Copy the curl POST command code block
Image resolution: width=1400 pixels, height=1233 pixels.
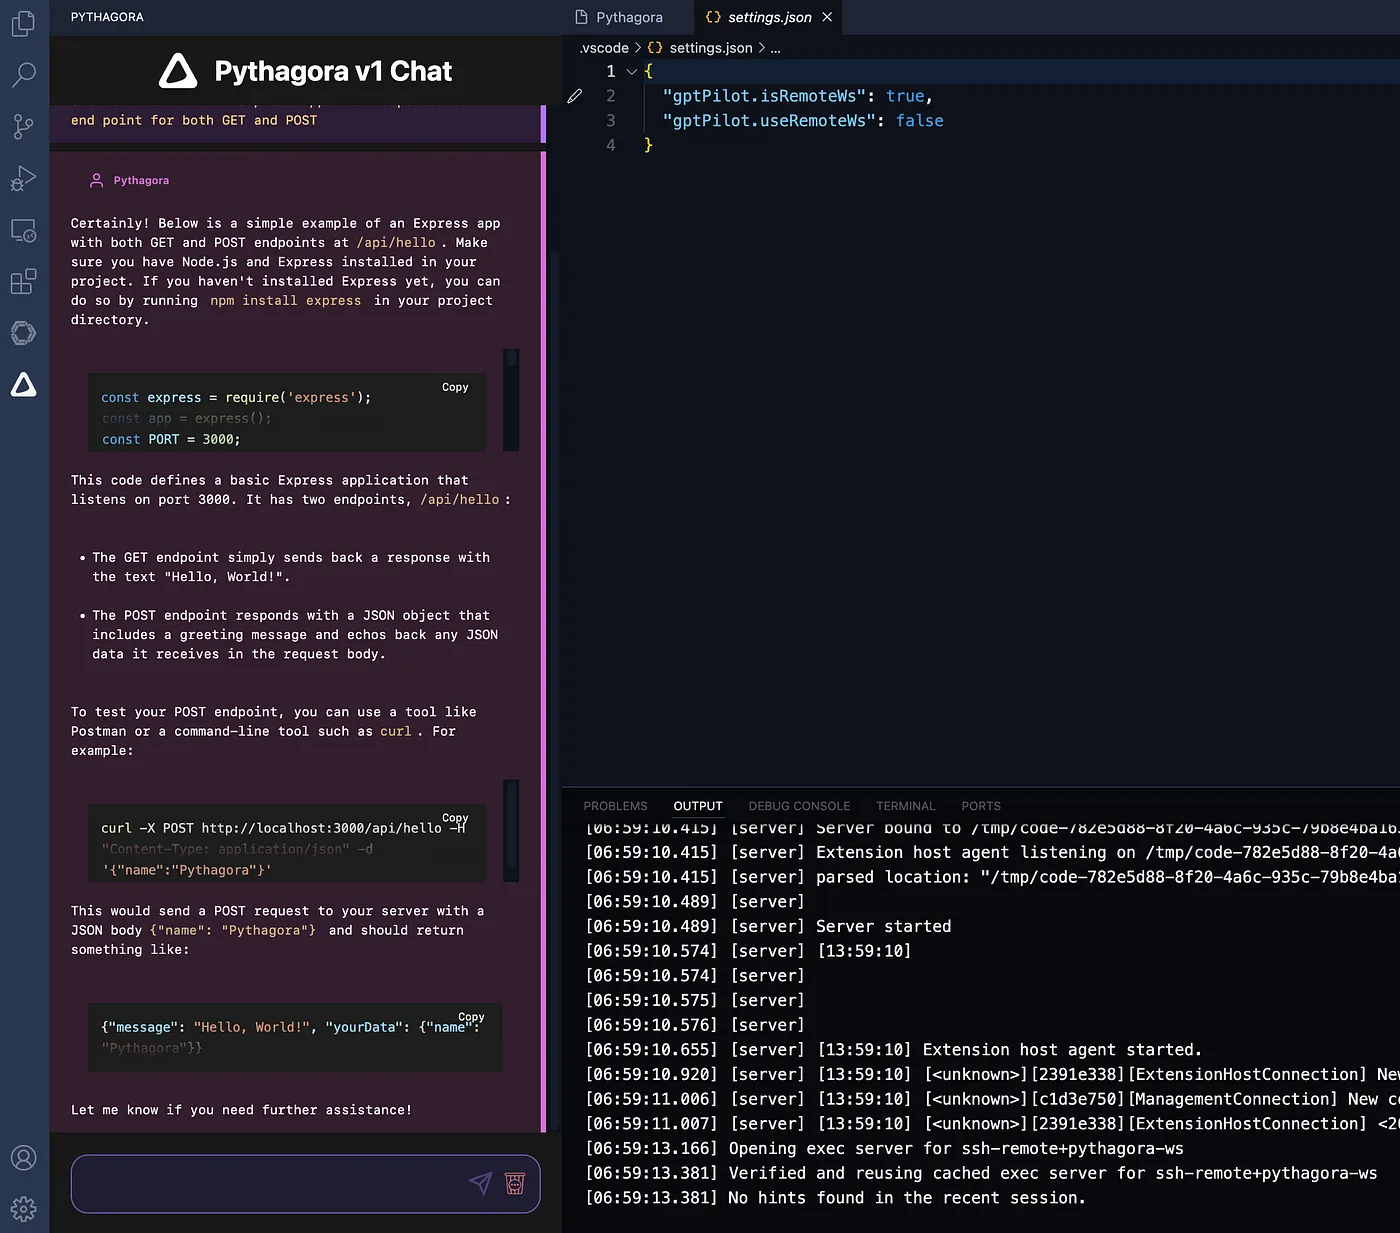(x=455, y=817)
